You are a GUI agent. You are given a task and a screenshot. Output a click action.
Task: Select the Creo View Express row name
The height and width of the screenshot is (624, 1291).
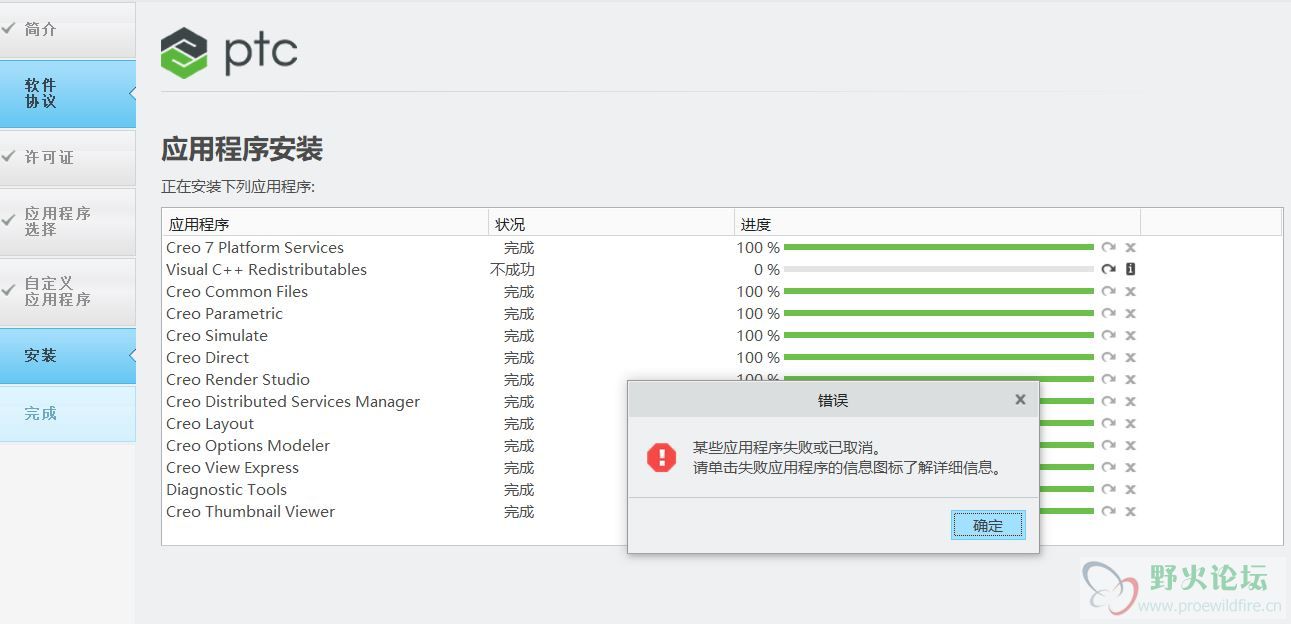(232, 467)
